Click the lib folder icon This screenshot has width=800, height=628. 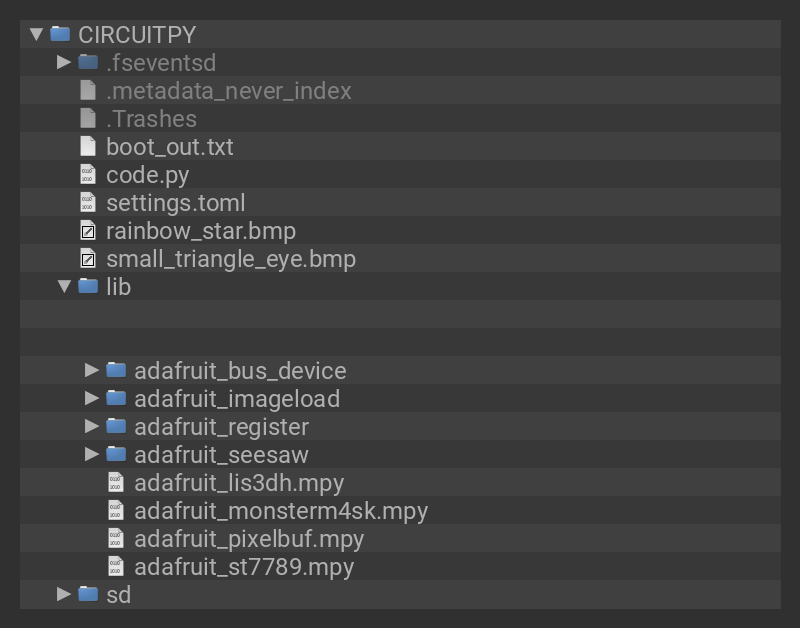(88, 287)
